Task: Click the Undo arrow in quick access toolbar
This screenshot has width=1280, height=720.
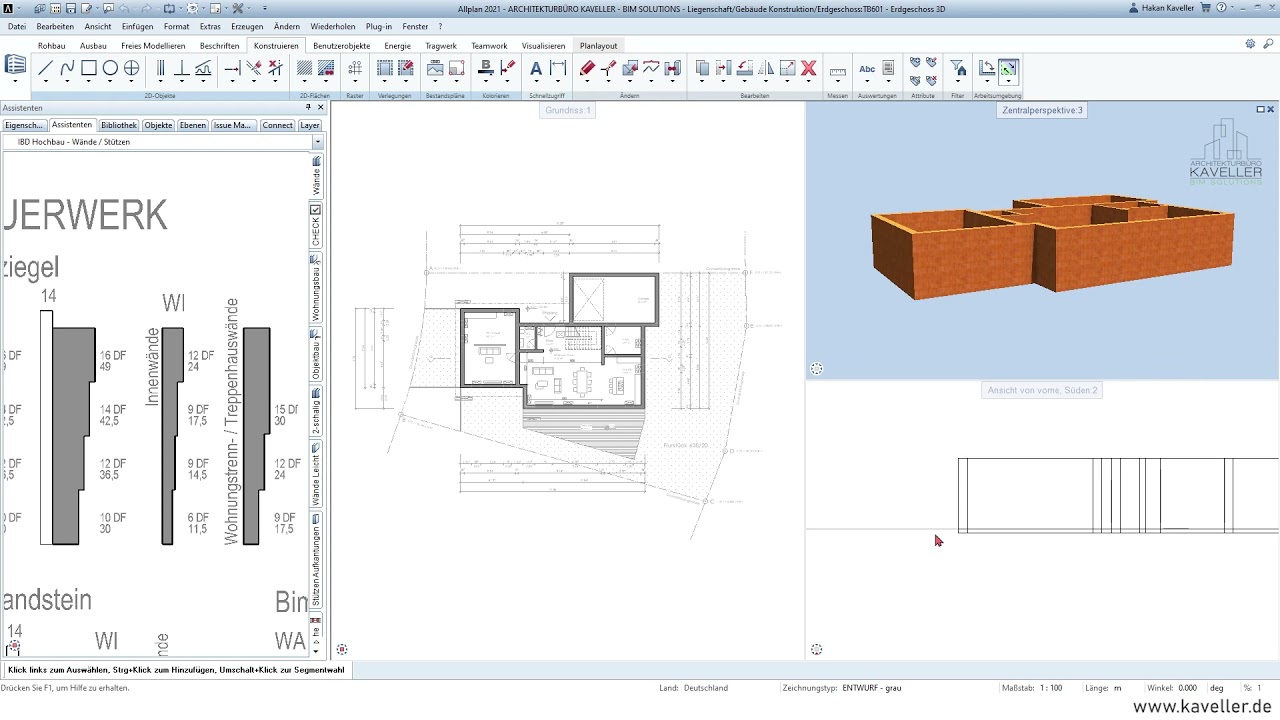Action: [x=126, y=8]
